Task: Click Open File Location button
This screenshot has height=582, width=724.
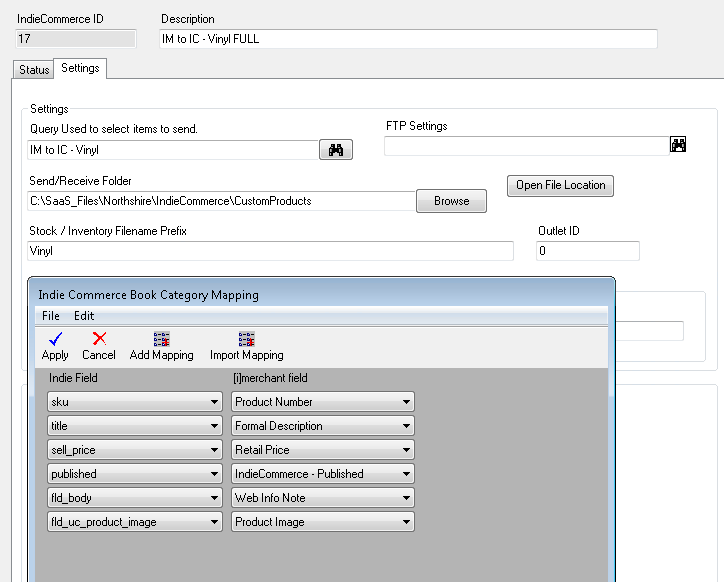Action: point(561,185)
